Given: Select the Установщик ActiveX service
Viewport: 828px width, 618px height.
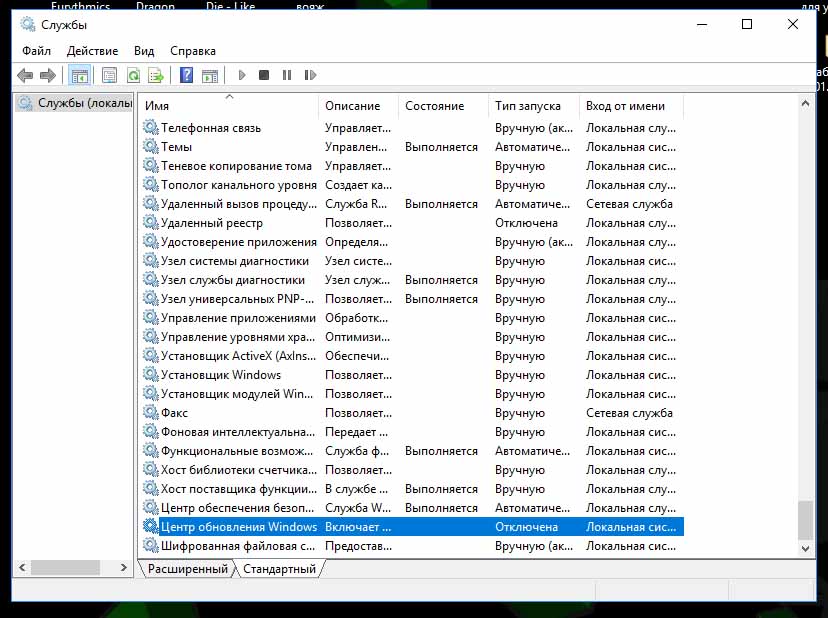Looking at the screenshot, I should [x=413, y=356].
